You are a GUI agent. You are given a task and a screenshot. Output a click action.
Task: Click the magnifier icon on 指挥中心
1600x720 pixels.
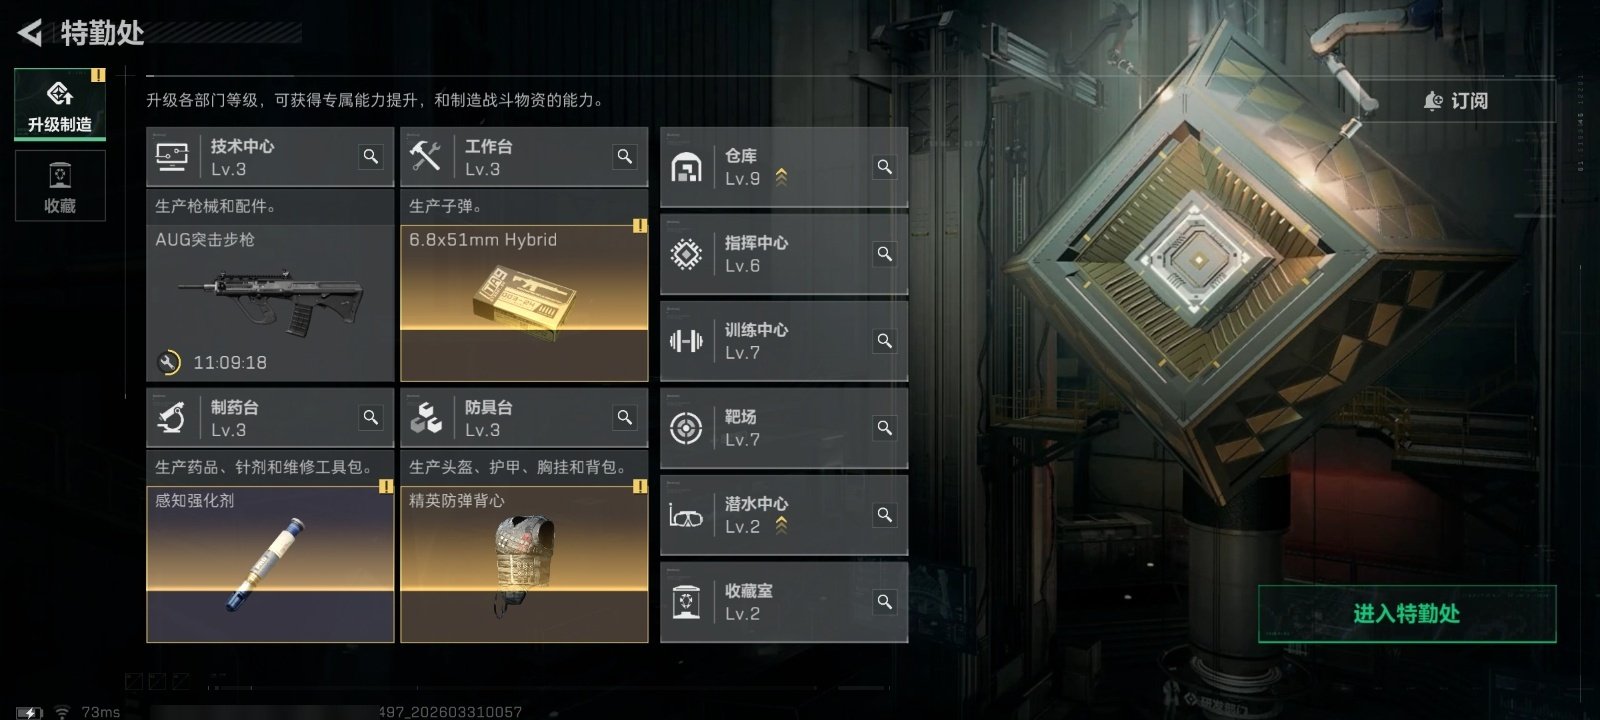click(885, 254)
